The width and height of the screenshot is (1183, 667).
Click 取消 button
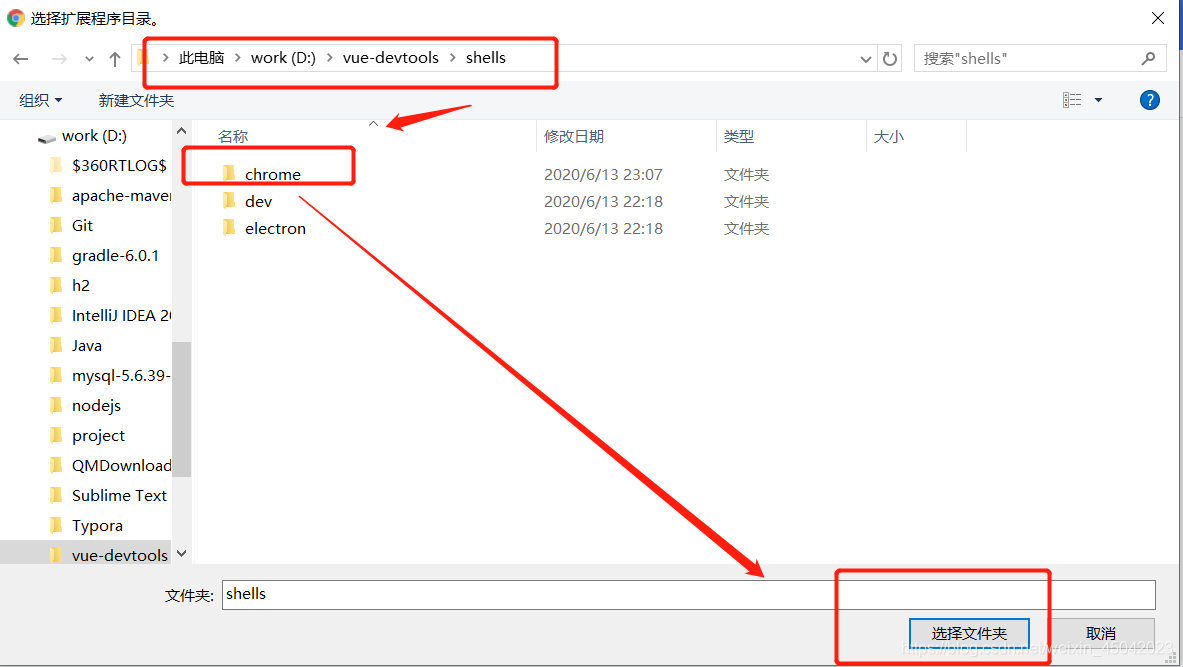click(x=1100, y=634)
